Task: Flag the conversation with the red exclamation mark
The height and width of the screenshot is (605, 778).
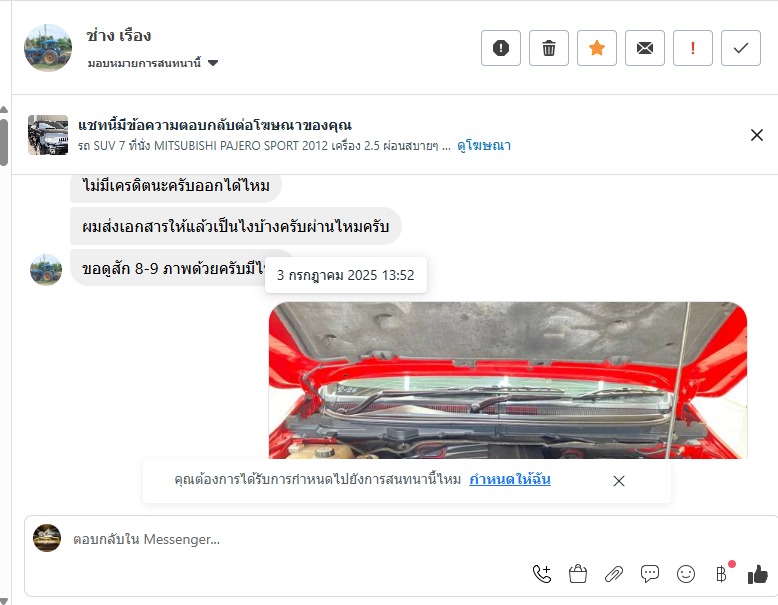Action: [693, 48]
